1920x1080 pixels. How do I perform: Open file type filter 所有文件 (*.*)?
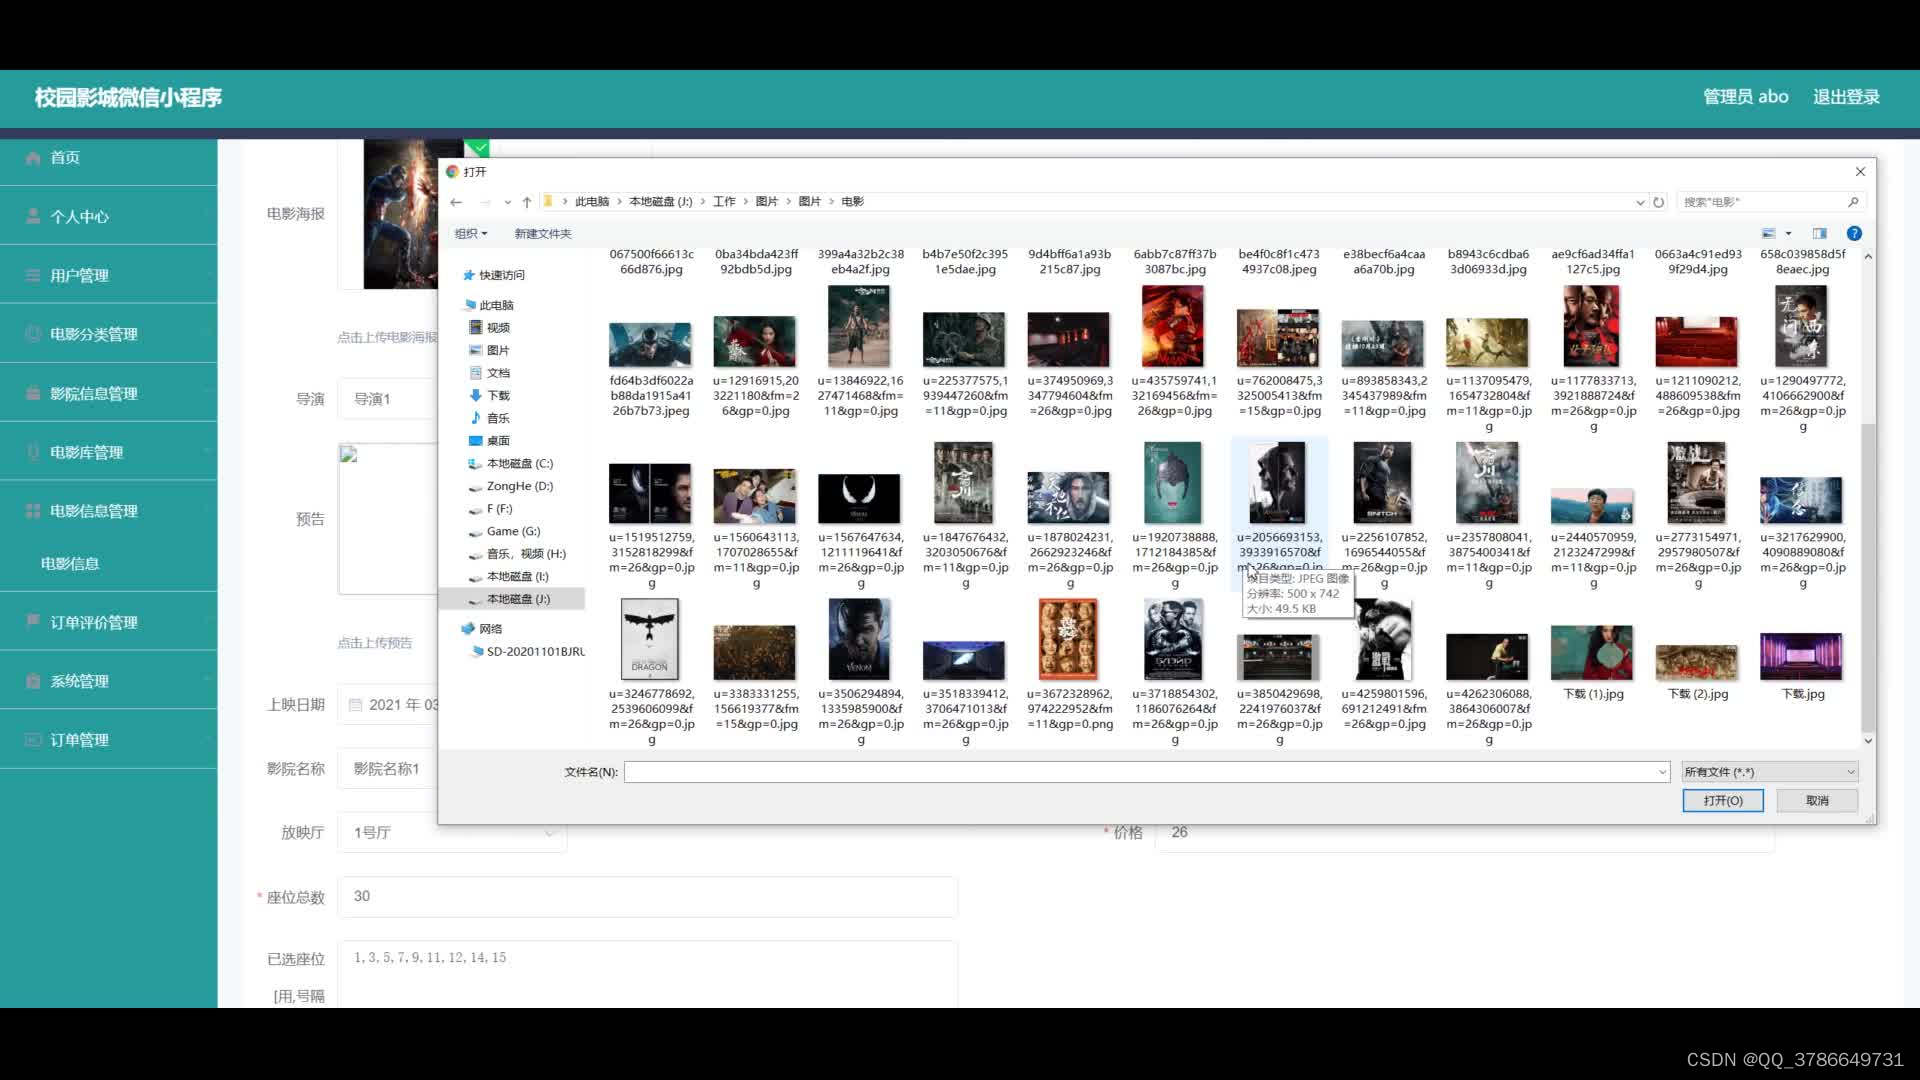(1770, 772)
